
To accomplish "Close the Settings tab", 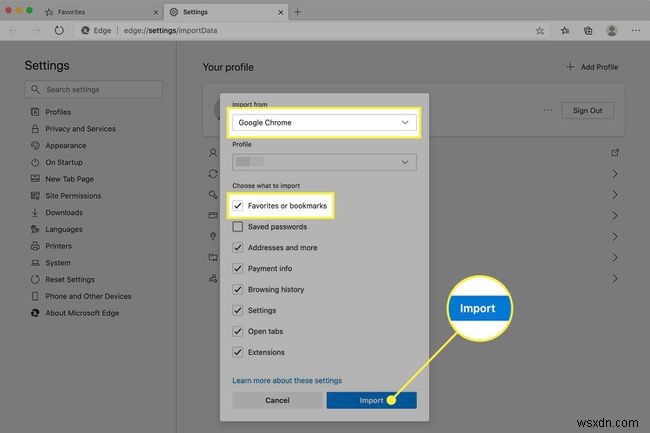I will click(281, 12).
